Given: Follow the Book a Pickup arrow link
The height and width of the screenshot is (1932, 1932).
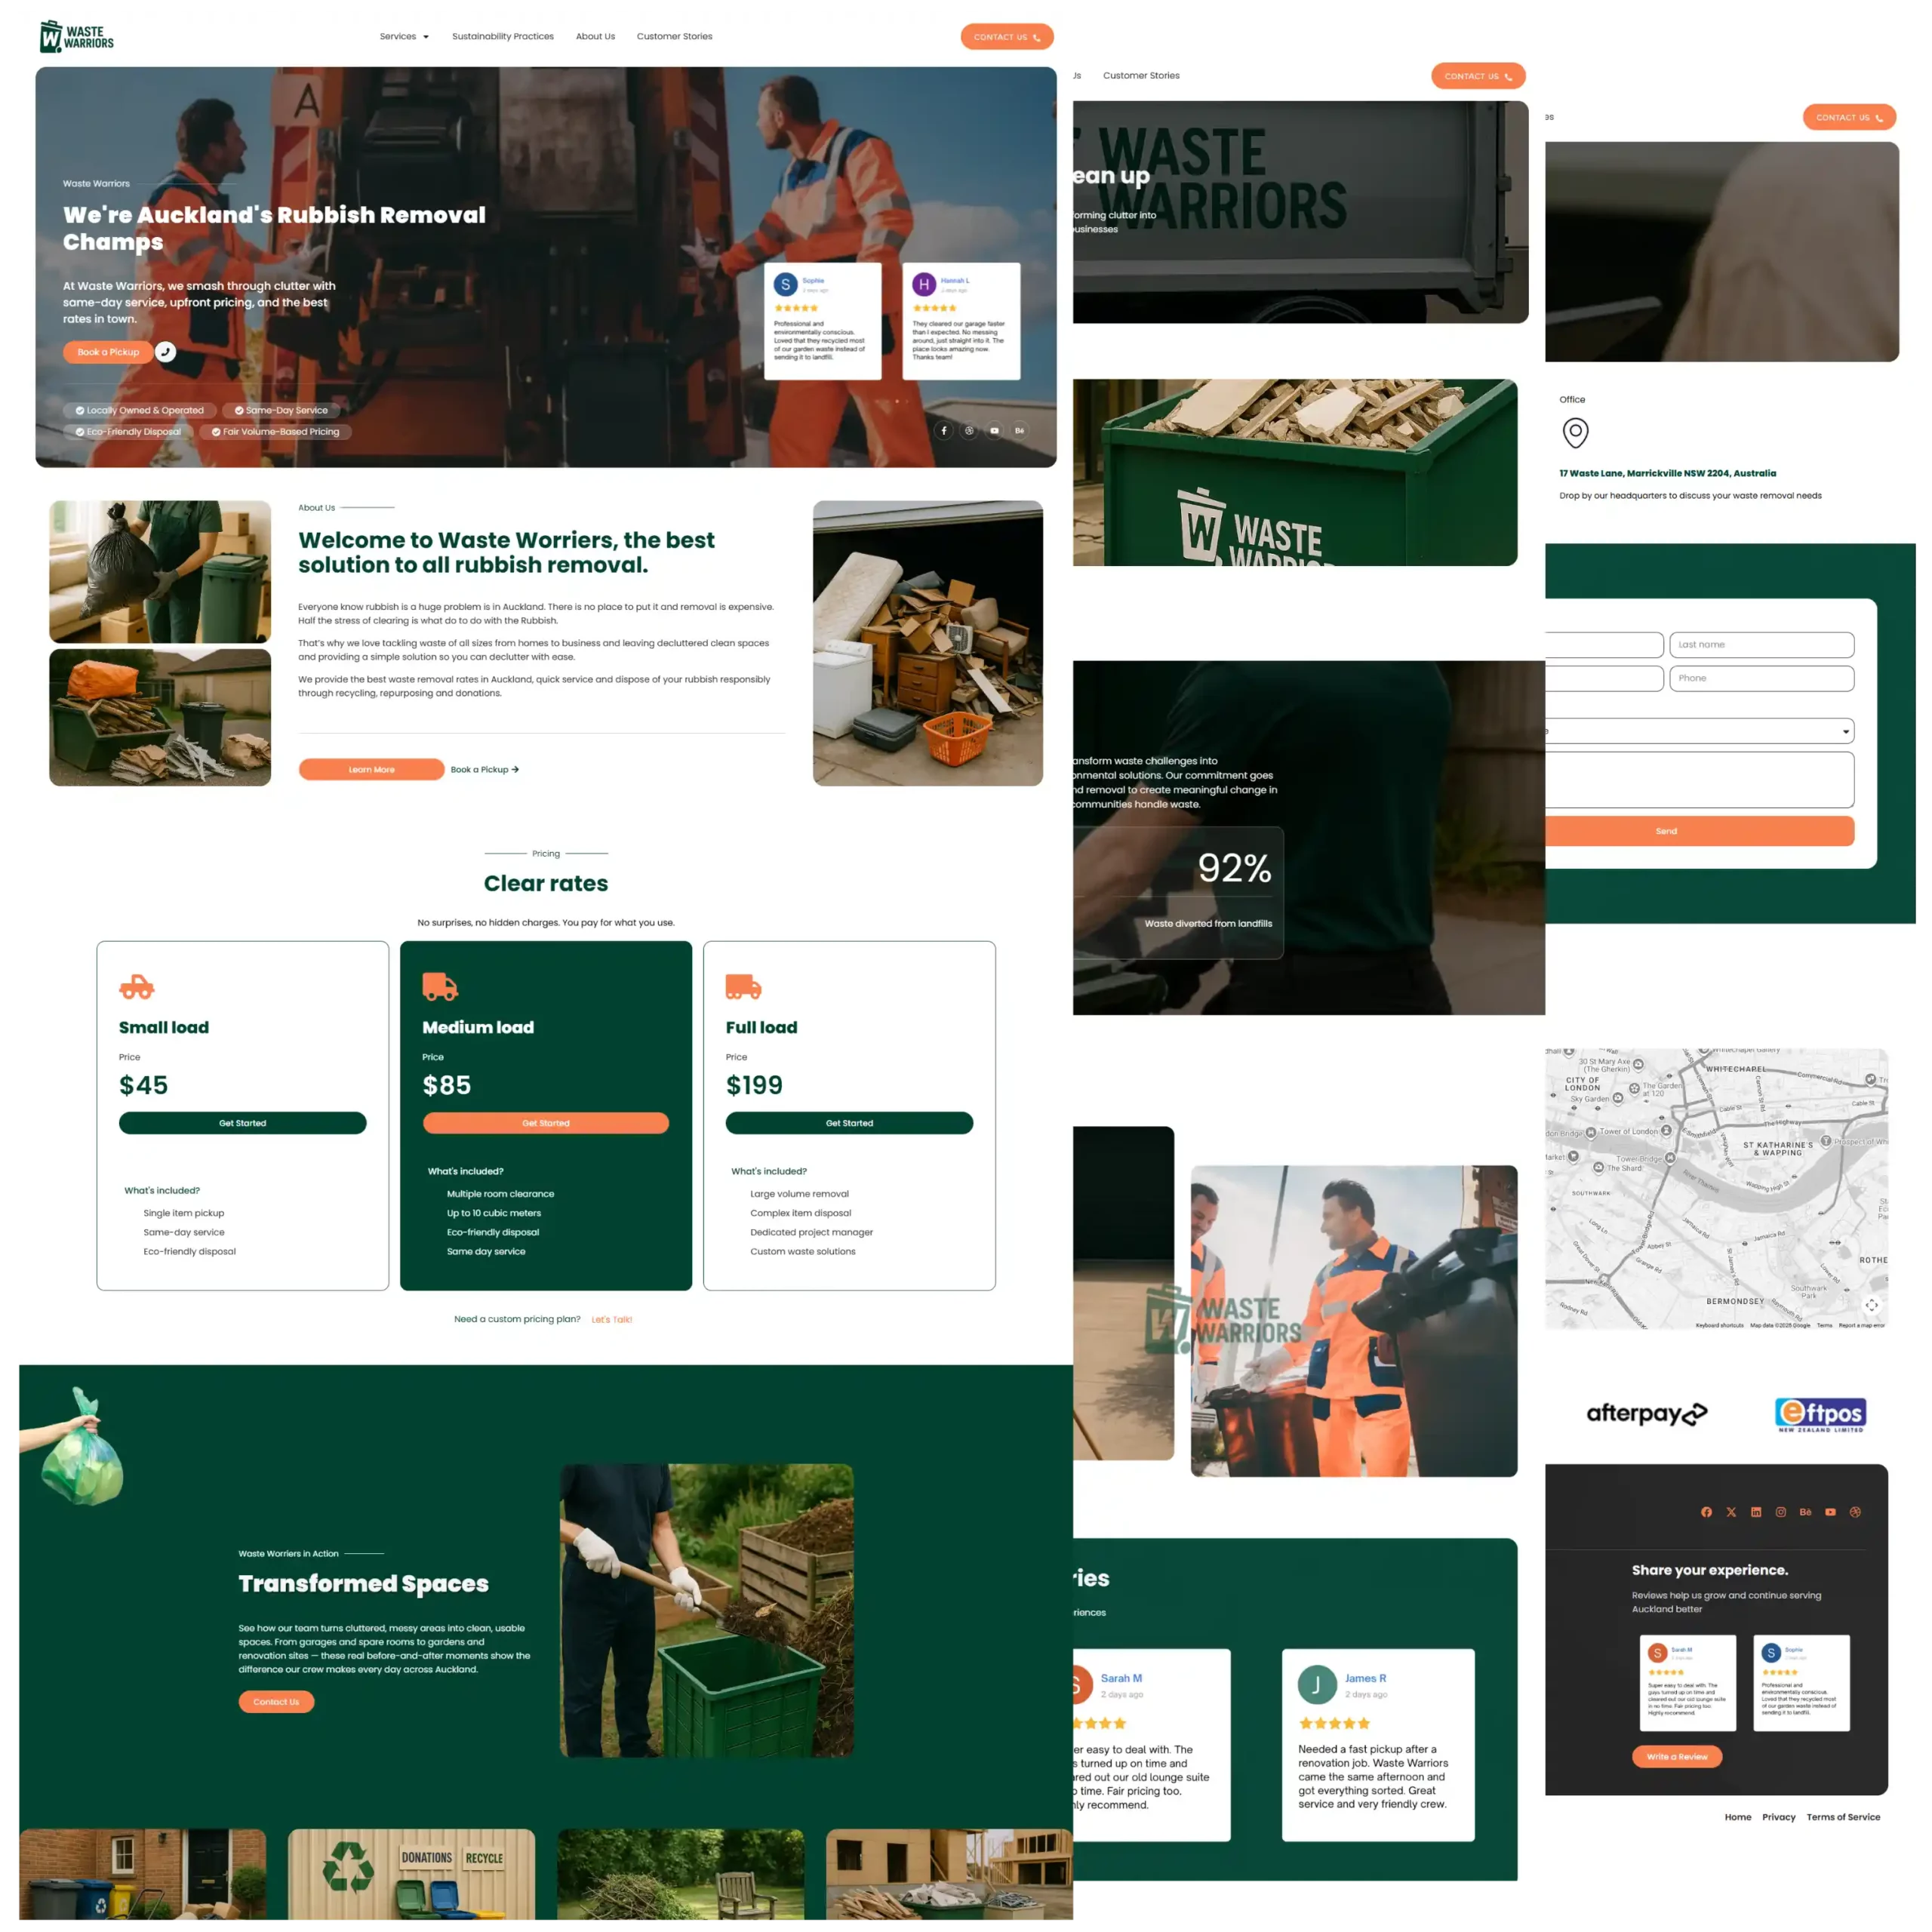Looking at the screenshot, I should tap(485, 770).
